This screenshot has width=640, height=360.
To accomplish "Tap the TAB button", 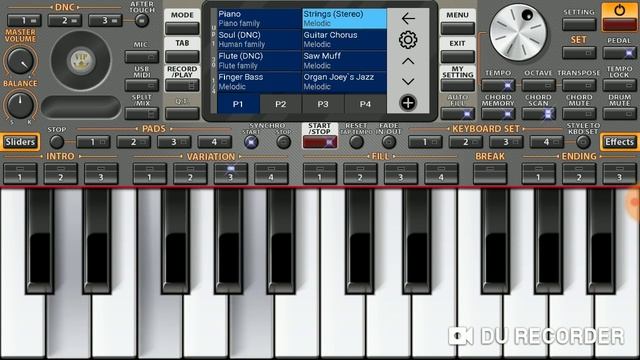I will (x=182, y=57).
